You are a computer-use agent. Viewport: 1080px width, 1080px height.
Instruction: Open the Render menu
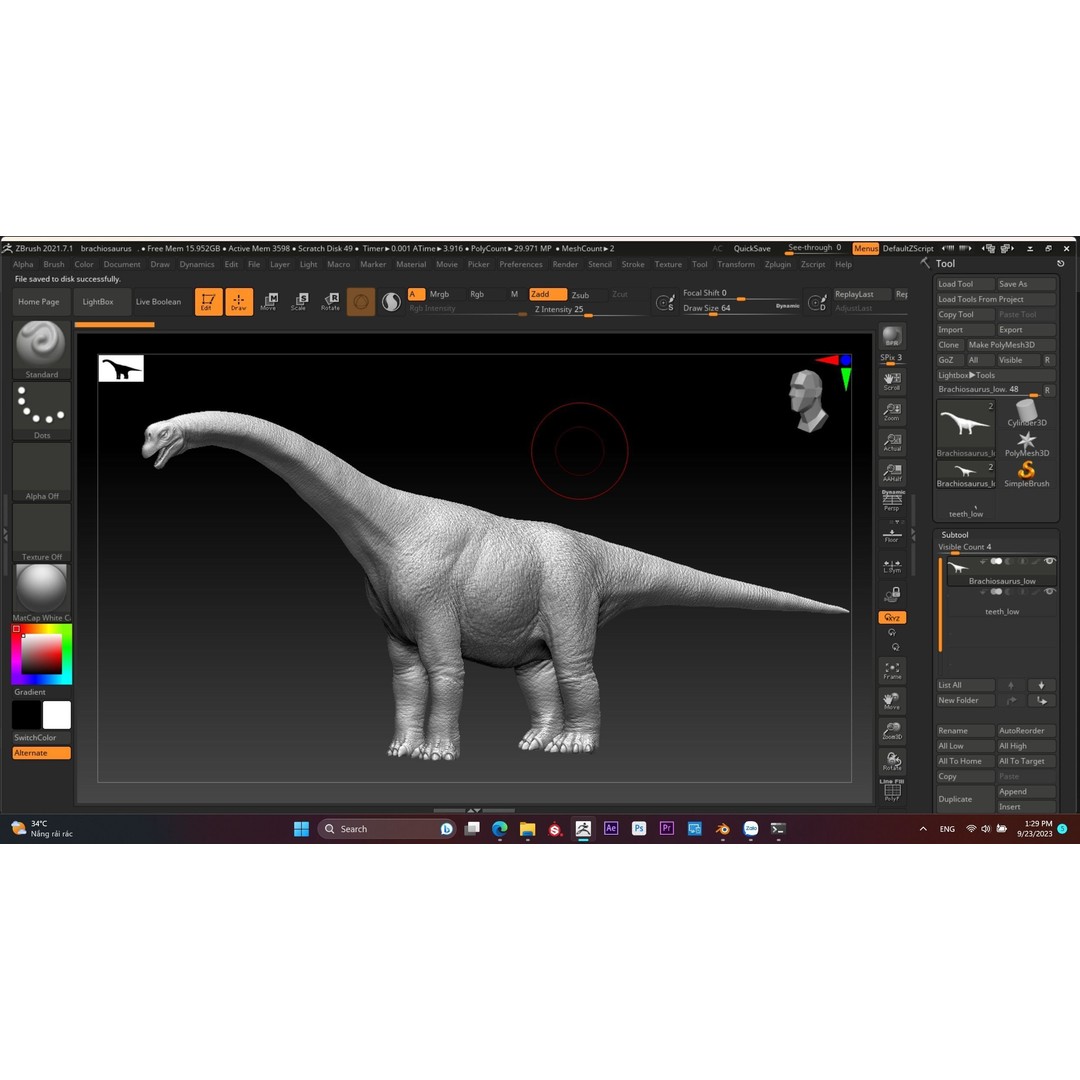pyautogui.click(x=565, y=264)
